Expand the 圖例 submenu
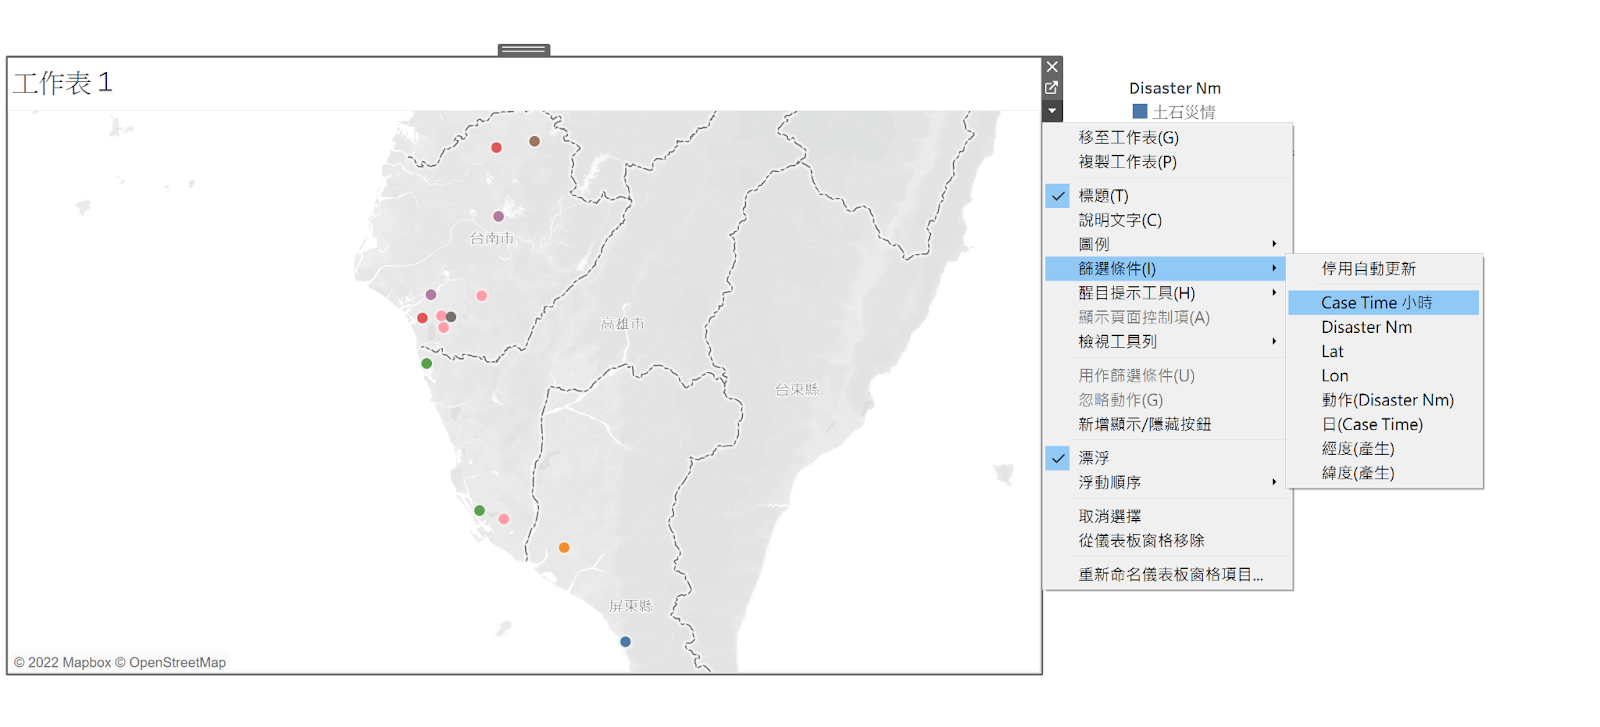The image size is (1600, 727). point(1165,244)
